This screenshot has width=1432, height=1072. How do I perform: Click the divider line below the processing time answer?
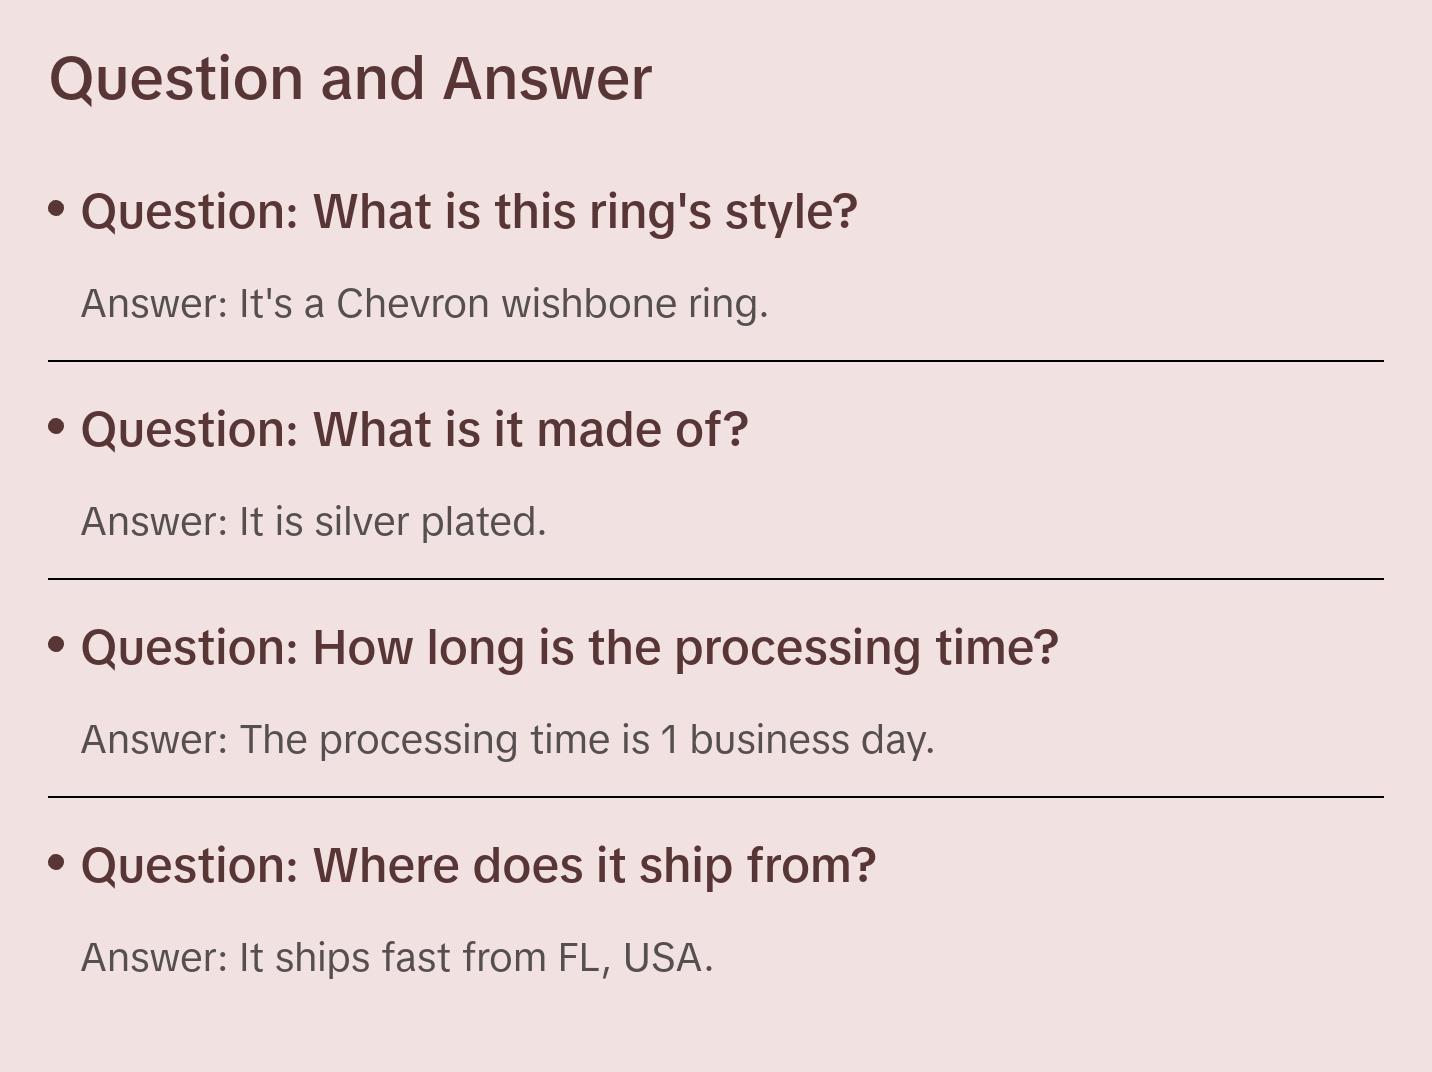pyautogui.click(x=716, y=797)
